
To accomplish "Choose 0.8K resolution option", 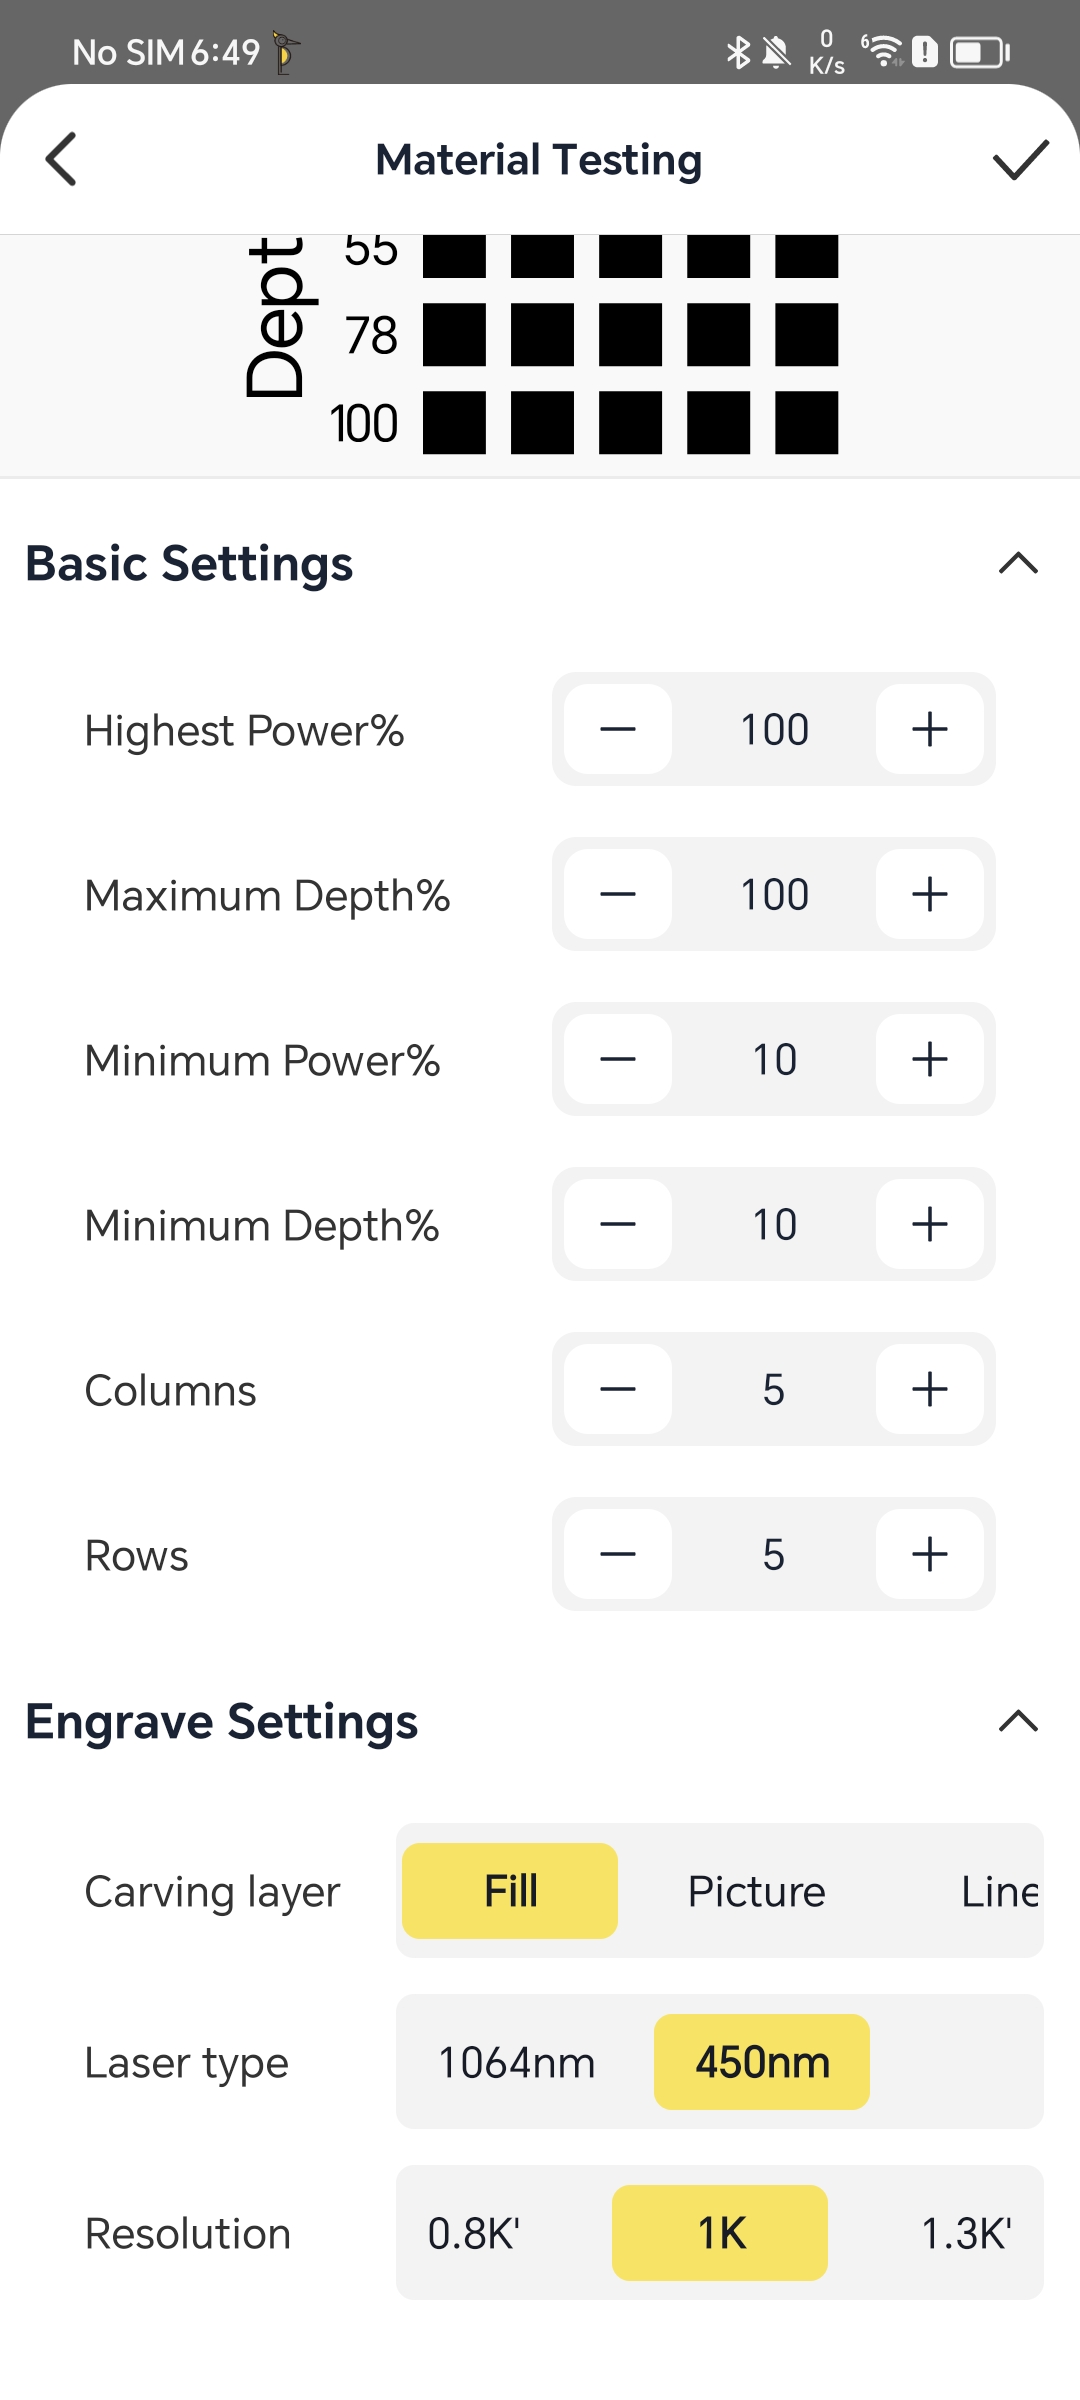I will 474,2233.
